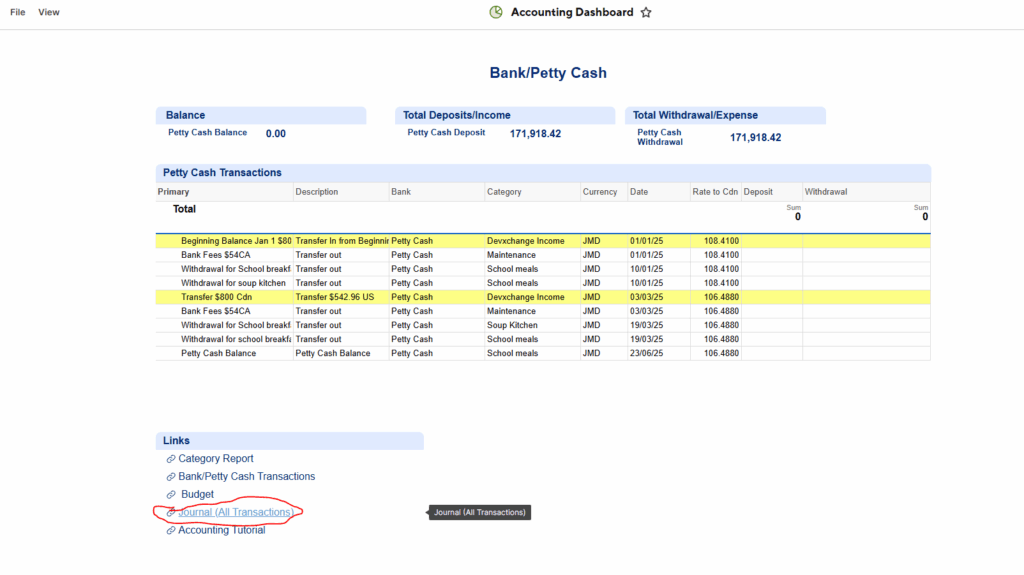Viewport: 1024px width, 575px height.
Task: Click link icon beside Budget
Action: [171, 495]
